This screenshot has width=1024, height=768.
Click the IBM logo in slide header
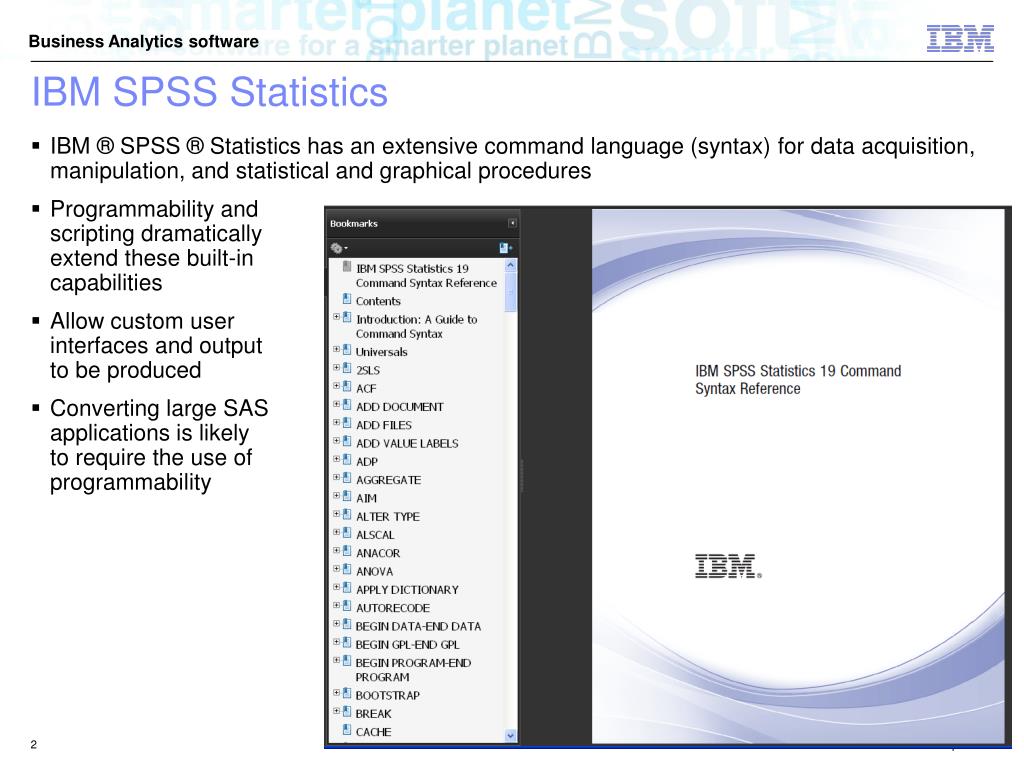(960, 39)
